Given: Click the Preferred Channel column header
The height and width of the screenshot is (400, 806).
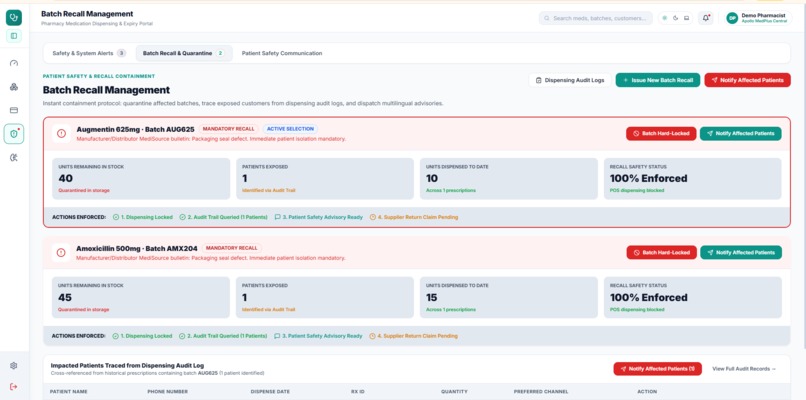Looking at the screenshot, I should 542,392.
